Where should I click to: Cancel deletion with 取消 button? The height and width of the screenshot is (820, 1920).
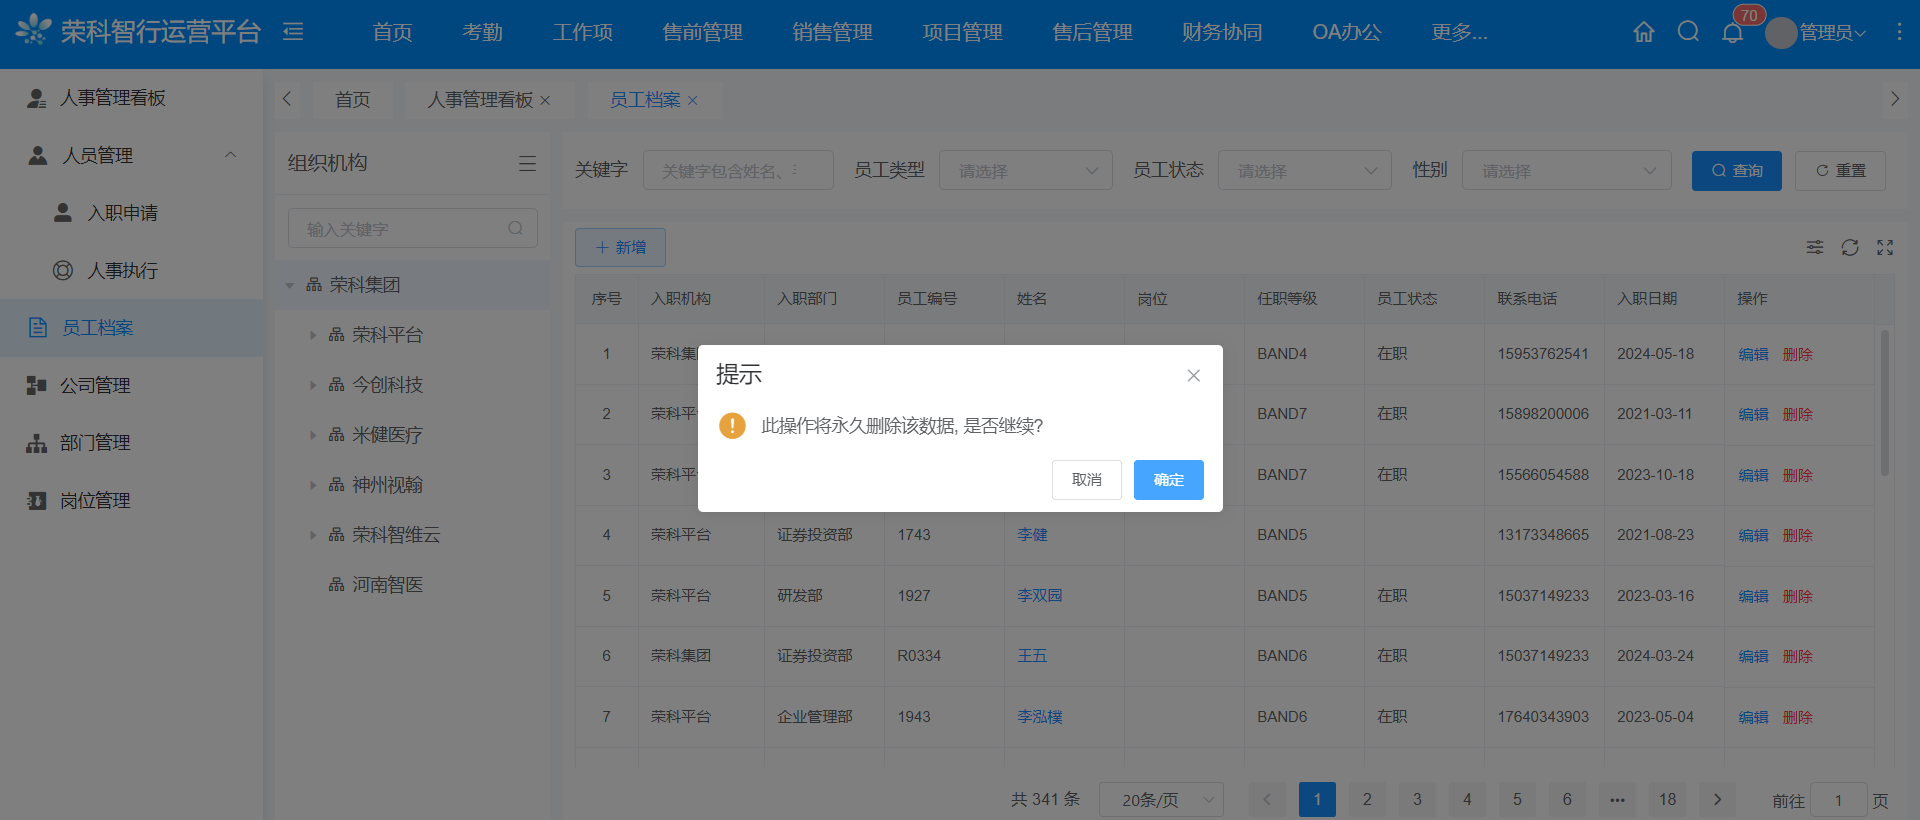1086,480
